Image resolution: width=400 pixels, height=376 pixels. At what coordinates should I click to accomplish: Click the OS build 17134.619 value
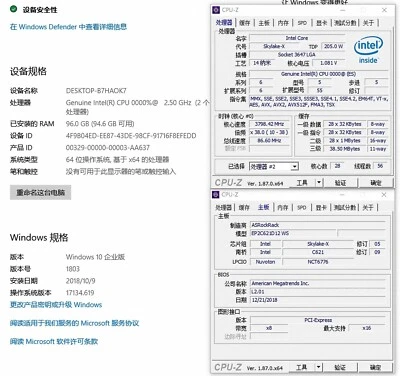[80, 293]
